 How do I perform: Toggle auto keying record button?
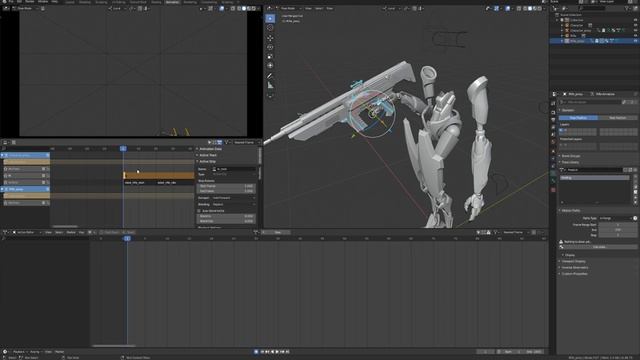256,351
